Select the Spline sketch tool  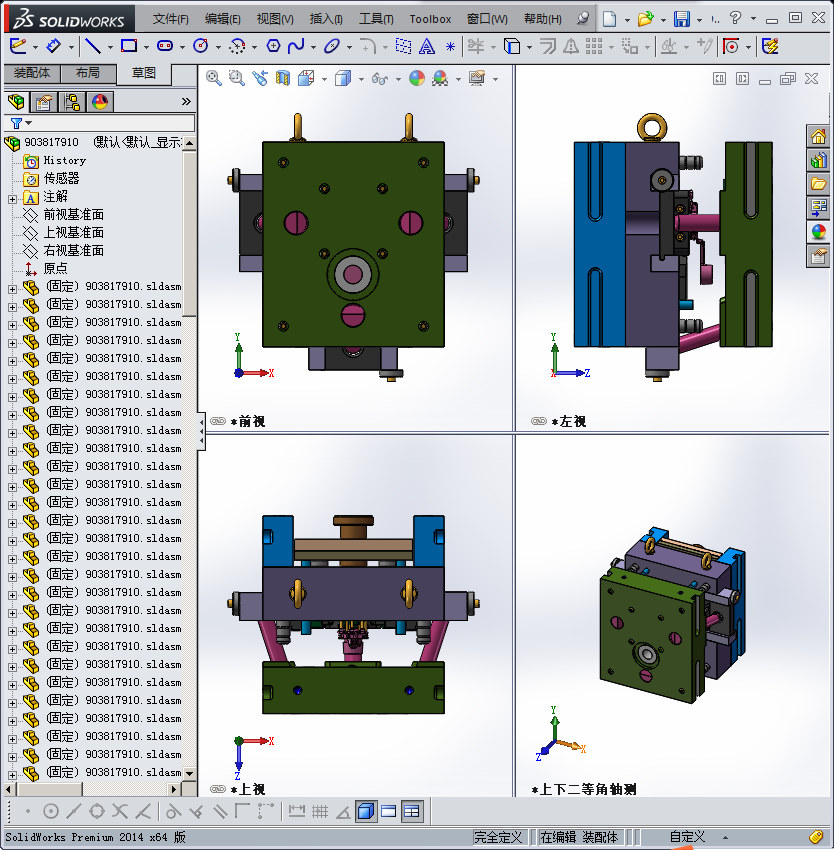point(296,46)
